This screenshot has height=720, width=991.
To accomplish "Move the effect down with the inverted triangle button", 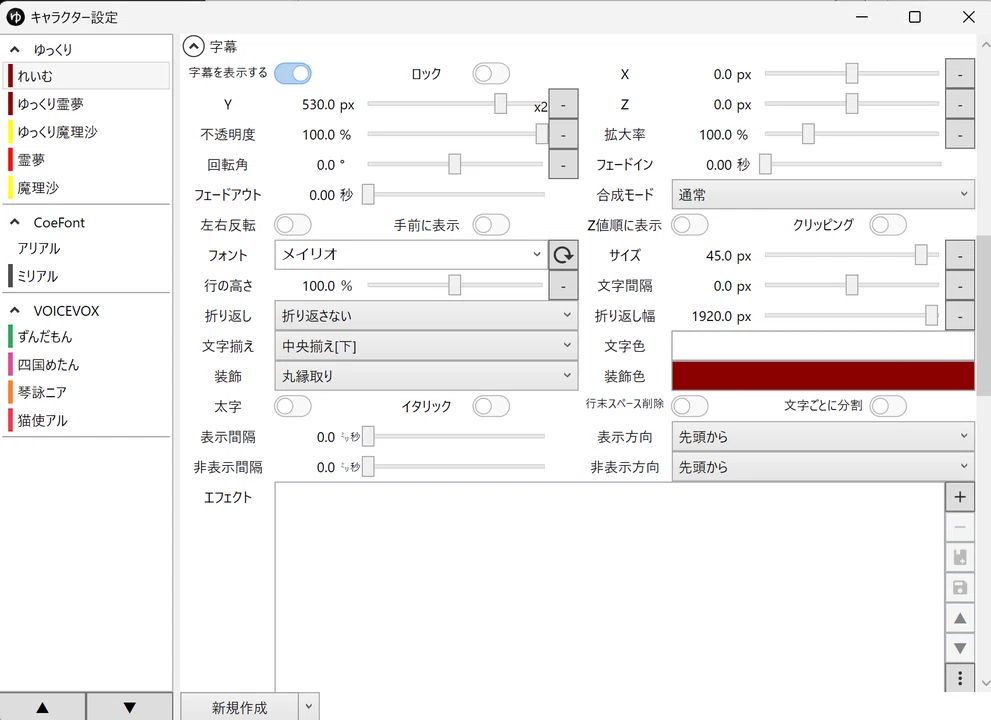I will [959, 649].
